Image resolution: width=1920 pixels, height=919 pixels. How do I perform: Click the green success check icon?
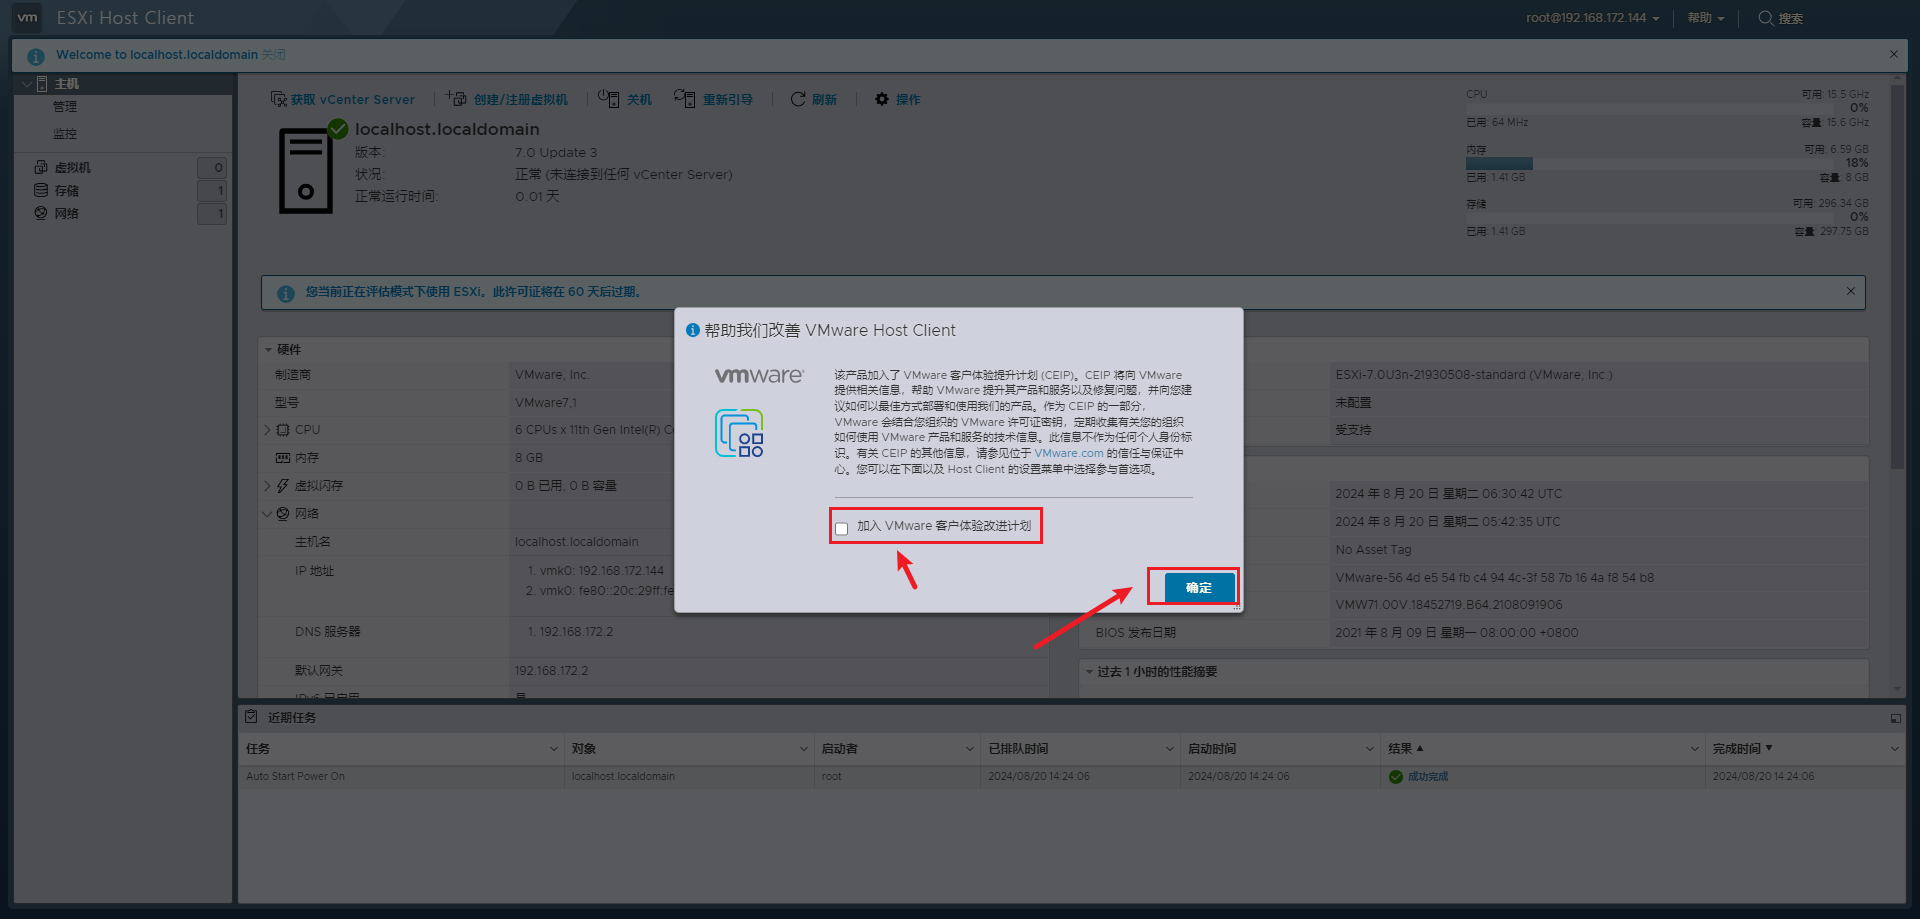pyautogui.click(x=1395, y=777)
